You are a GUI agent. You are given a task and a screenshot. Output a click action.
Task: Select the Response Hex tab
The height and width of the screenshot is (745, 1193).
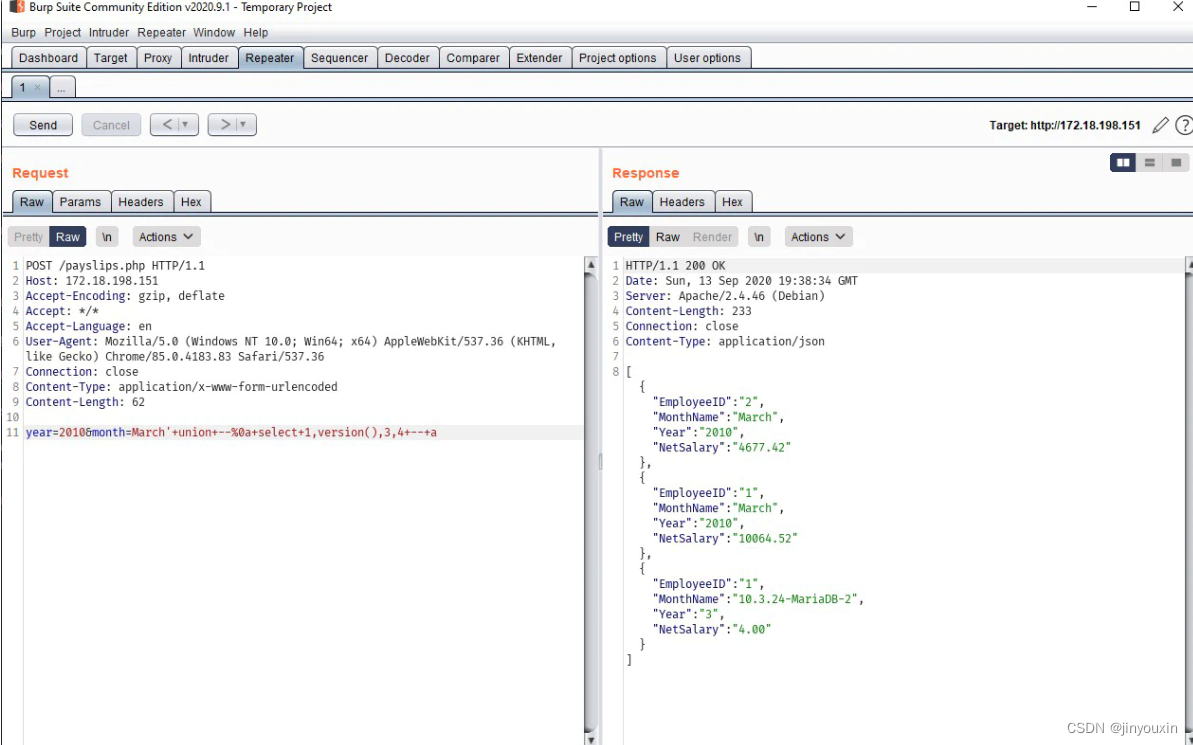[733, 202]
